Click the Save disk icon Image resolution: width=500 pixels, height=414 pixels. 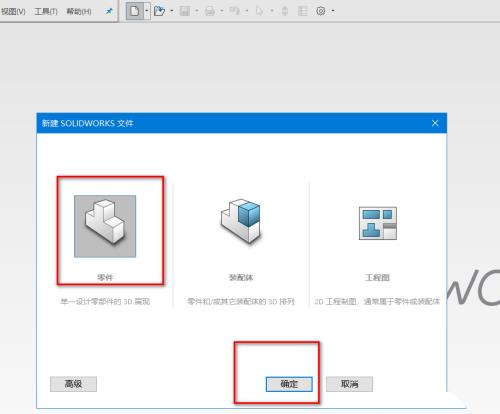(184, 11)
